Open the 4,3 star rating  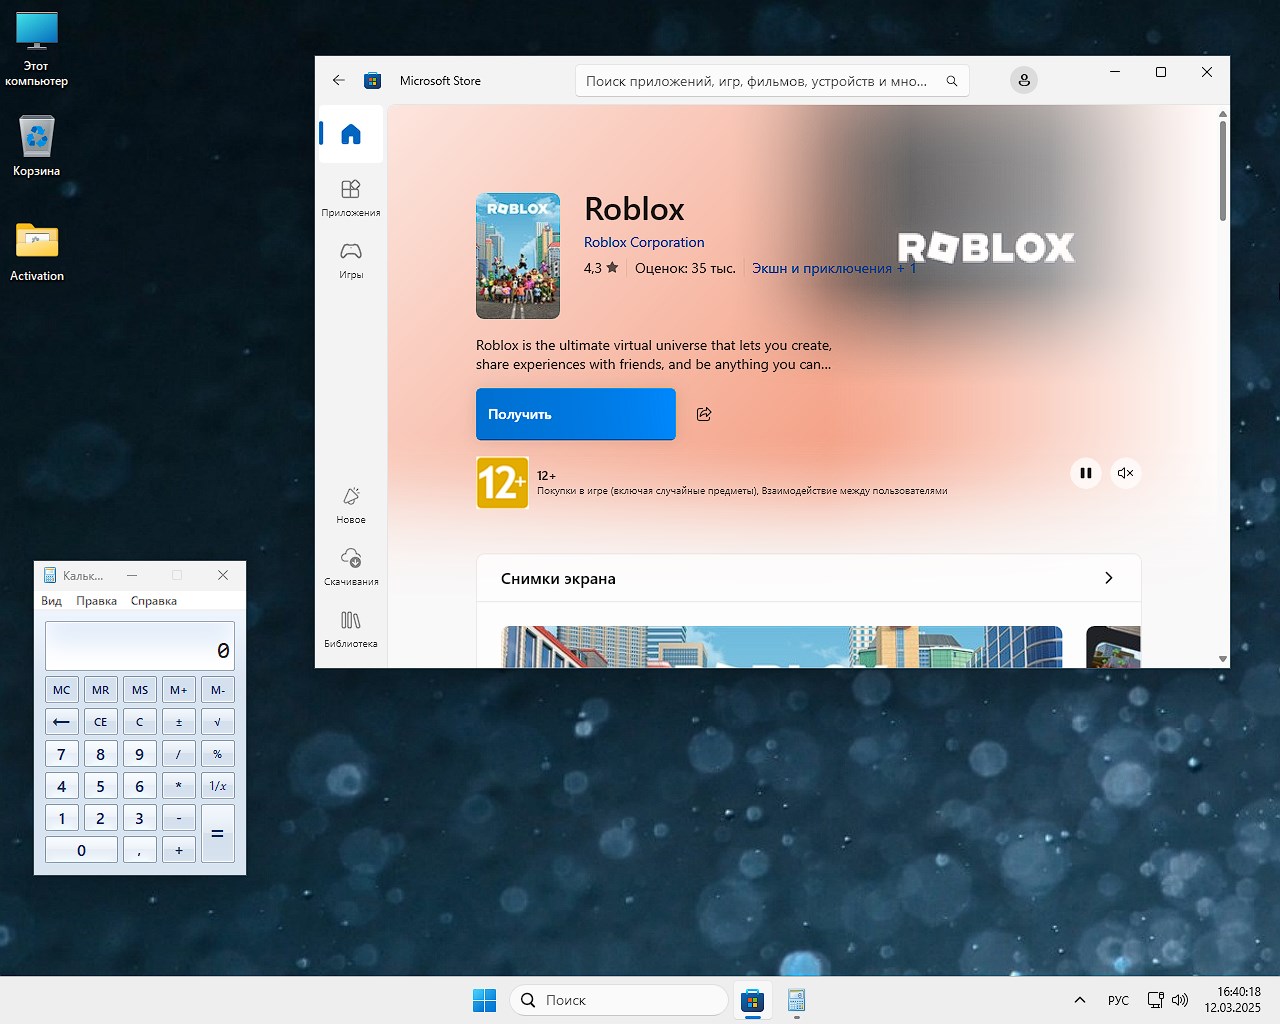point(601,268)
